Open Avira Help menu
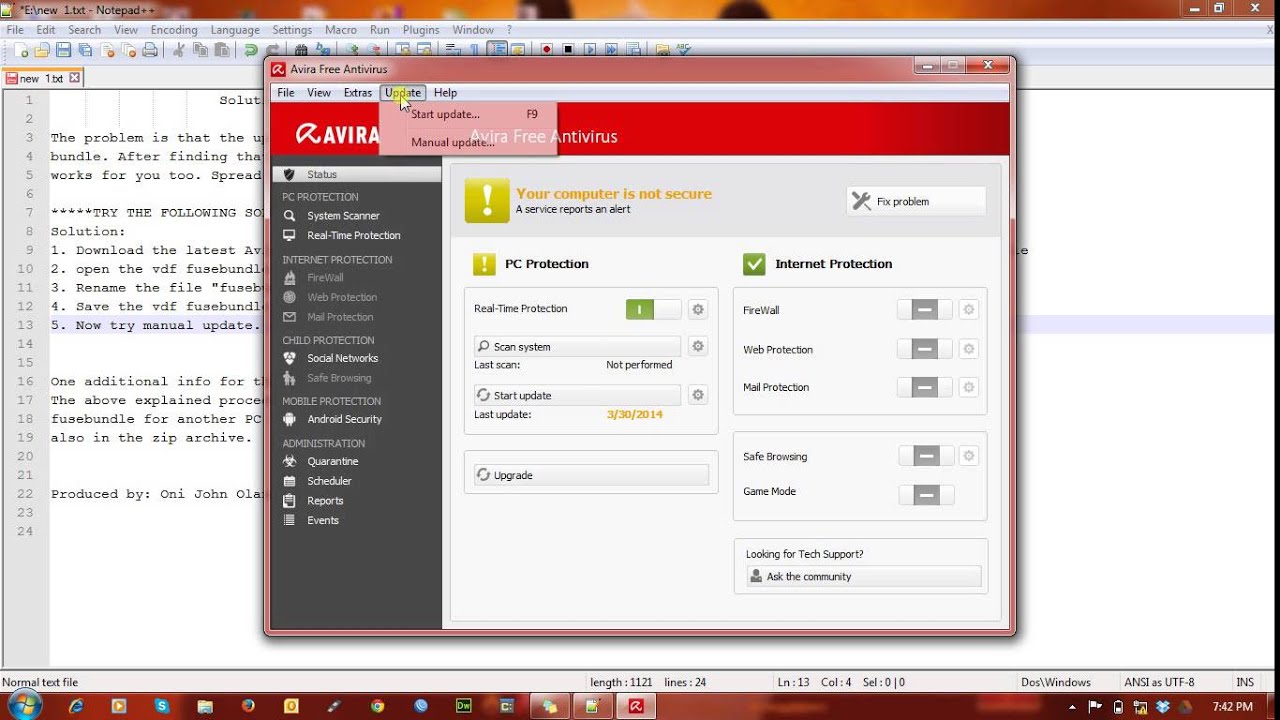The image size is (1280, 720). [445, 93]
